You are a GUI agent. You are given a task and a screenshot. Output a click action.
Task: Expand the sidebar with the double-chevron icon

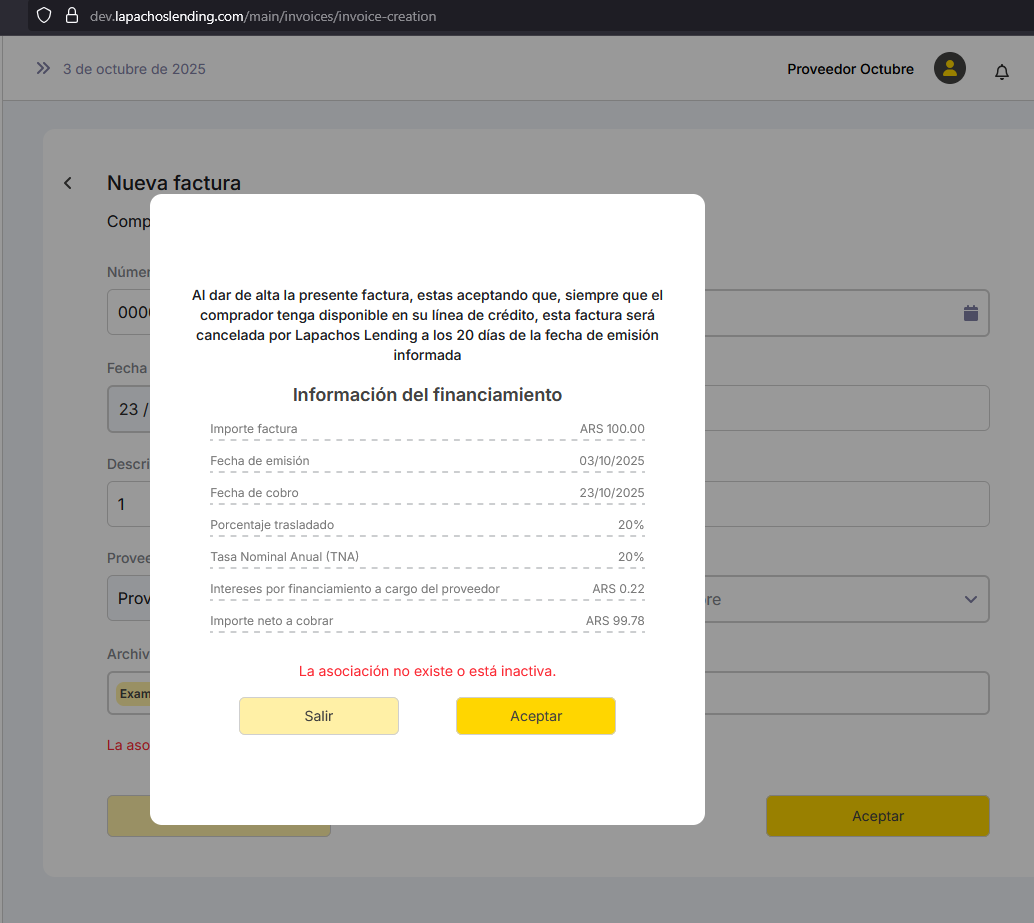click(43, 69)
